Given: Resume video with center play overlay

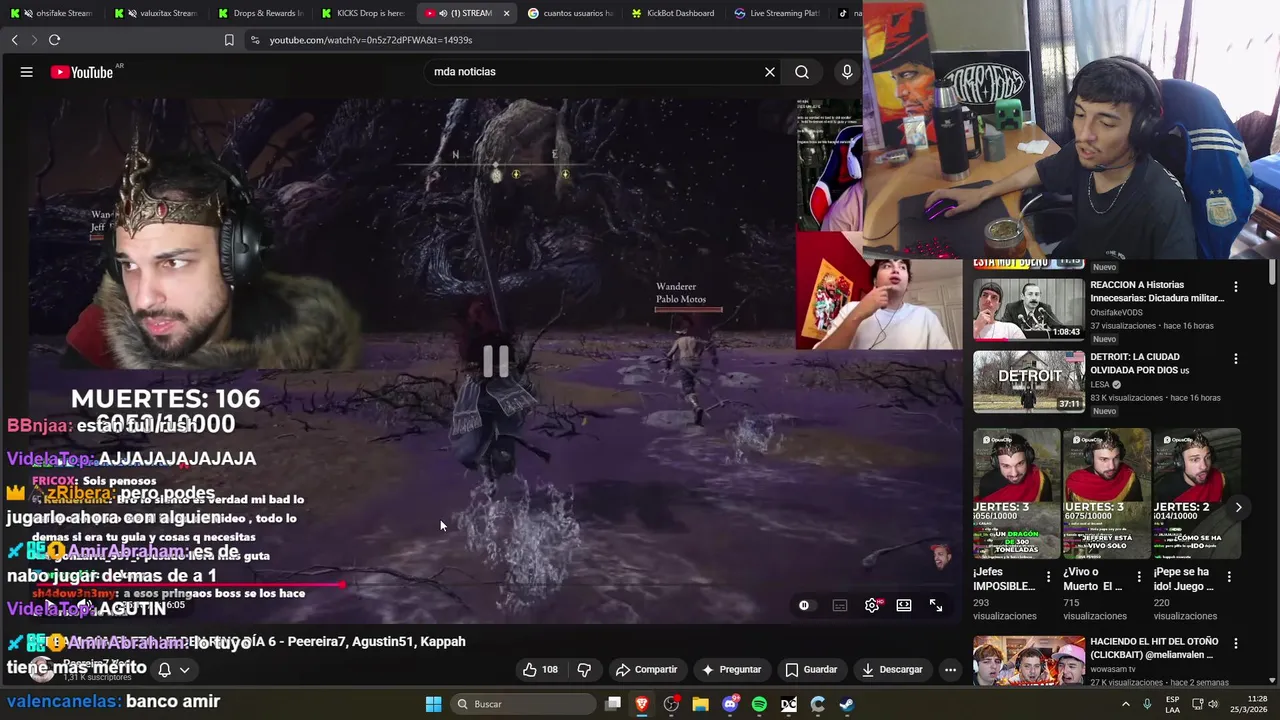Looking at the screenshot, I should coord(496,361).
